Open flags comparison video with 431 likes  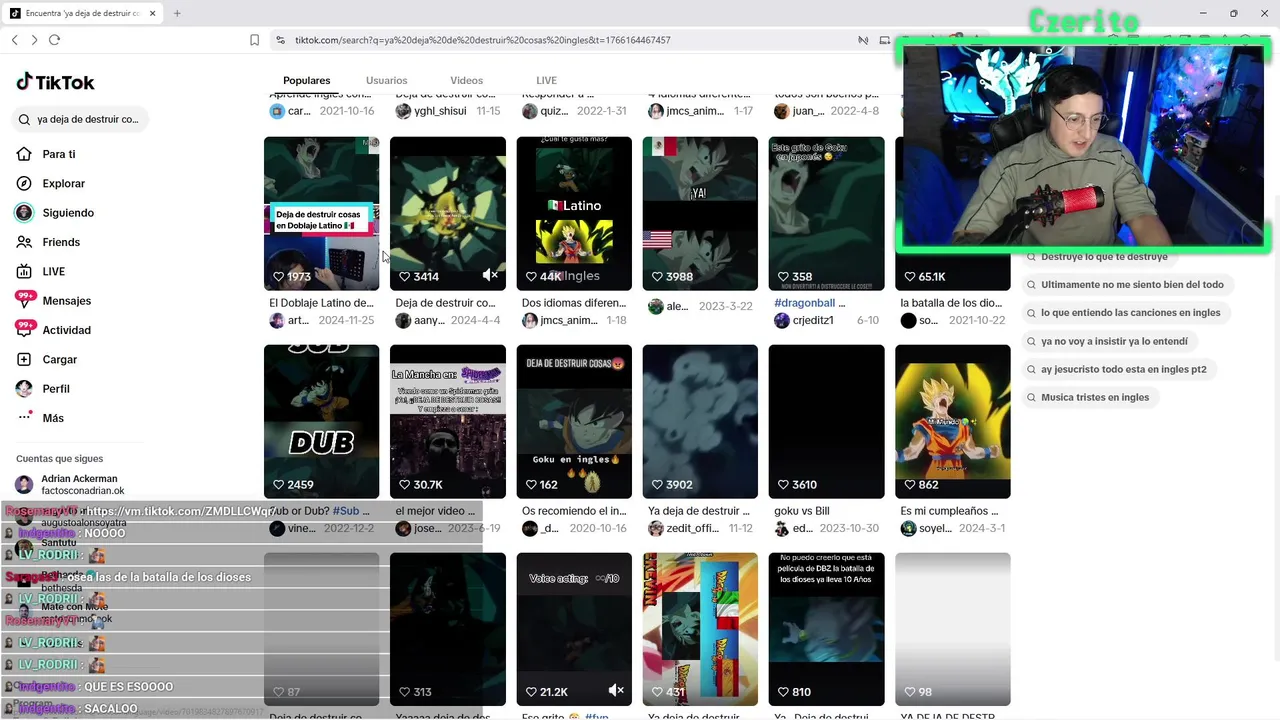click(700, 629)
